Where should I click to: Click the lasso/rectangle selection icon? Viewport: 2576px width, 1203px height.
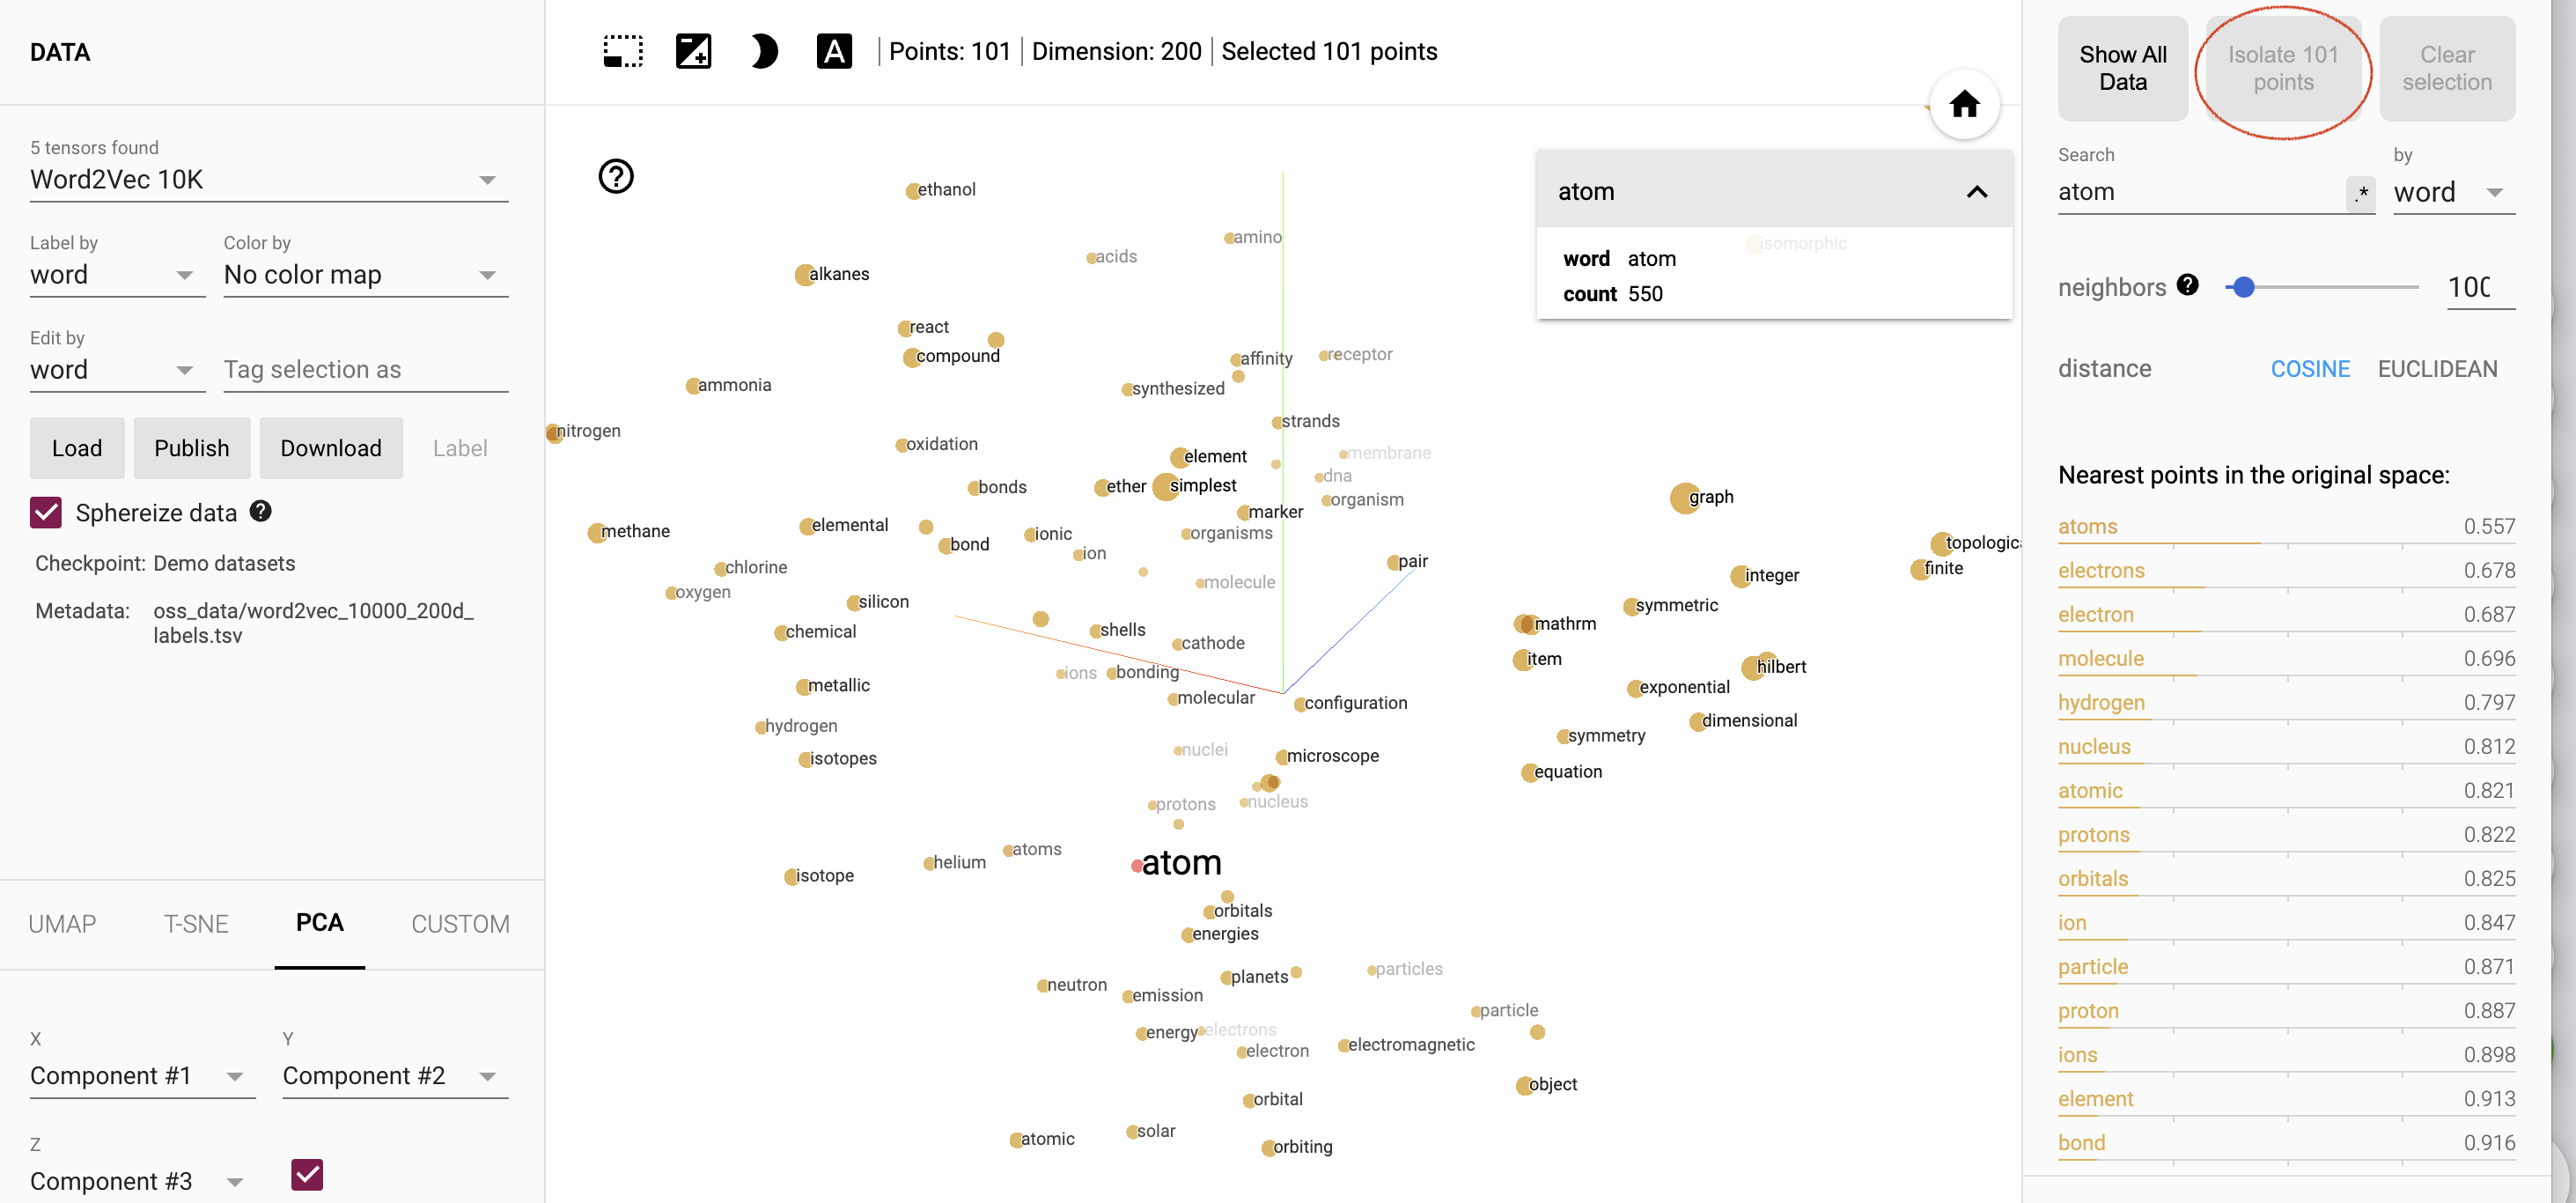coord(621,51)
